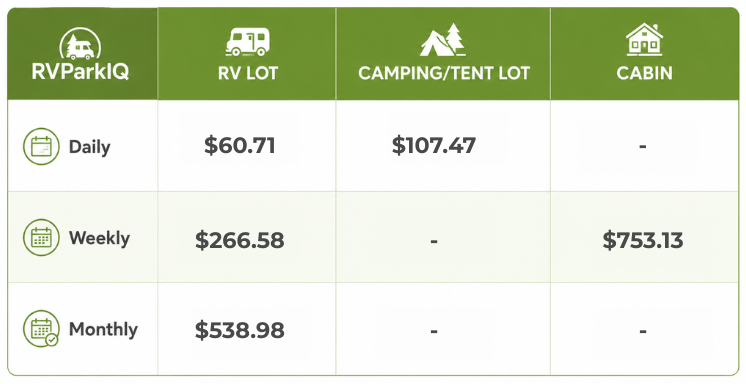Click the $107.47 daily camping price
The image size is (746, 384).
(433, 145)
